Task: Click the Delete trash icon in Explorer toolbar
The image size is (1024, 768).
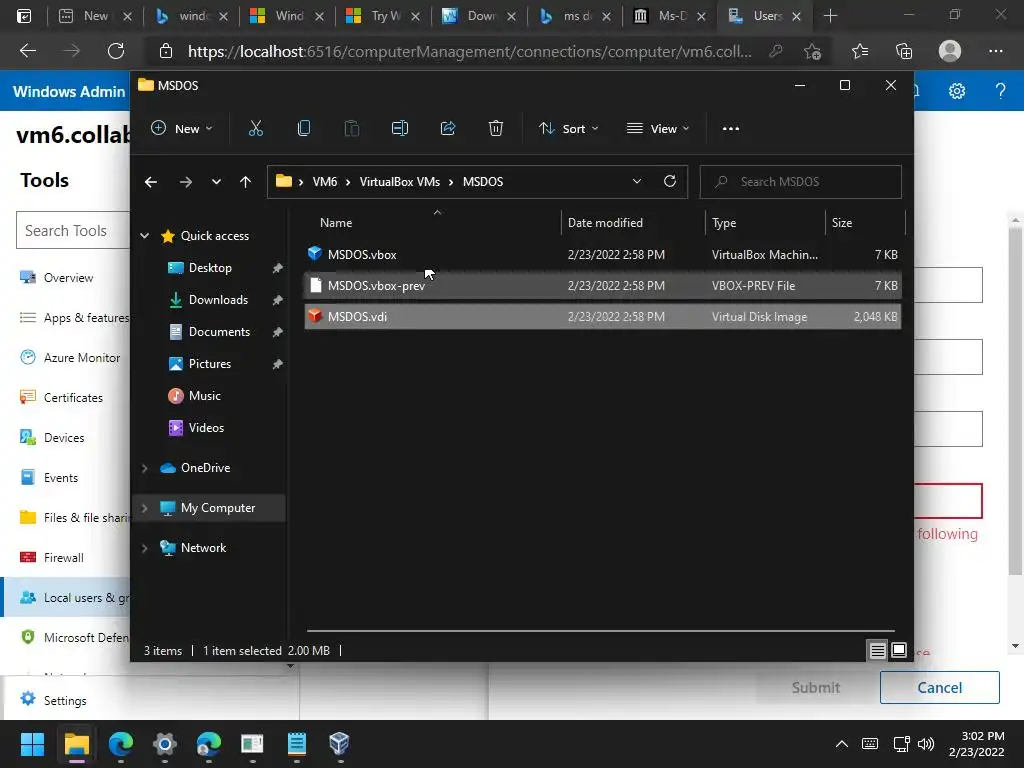Action: [x=496, y=129]
